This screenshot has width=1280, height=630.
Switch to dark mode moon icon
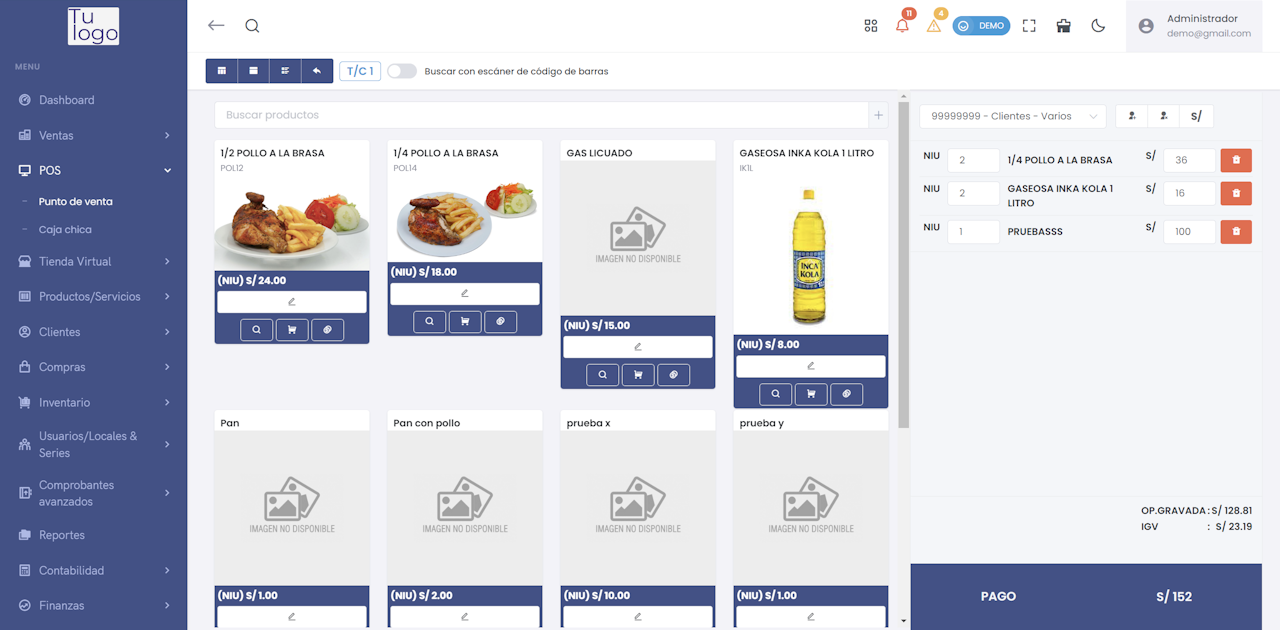click(1098, 26)
